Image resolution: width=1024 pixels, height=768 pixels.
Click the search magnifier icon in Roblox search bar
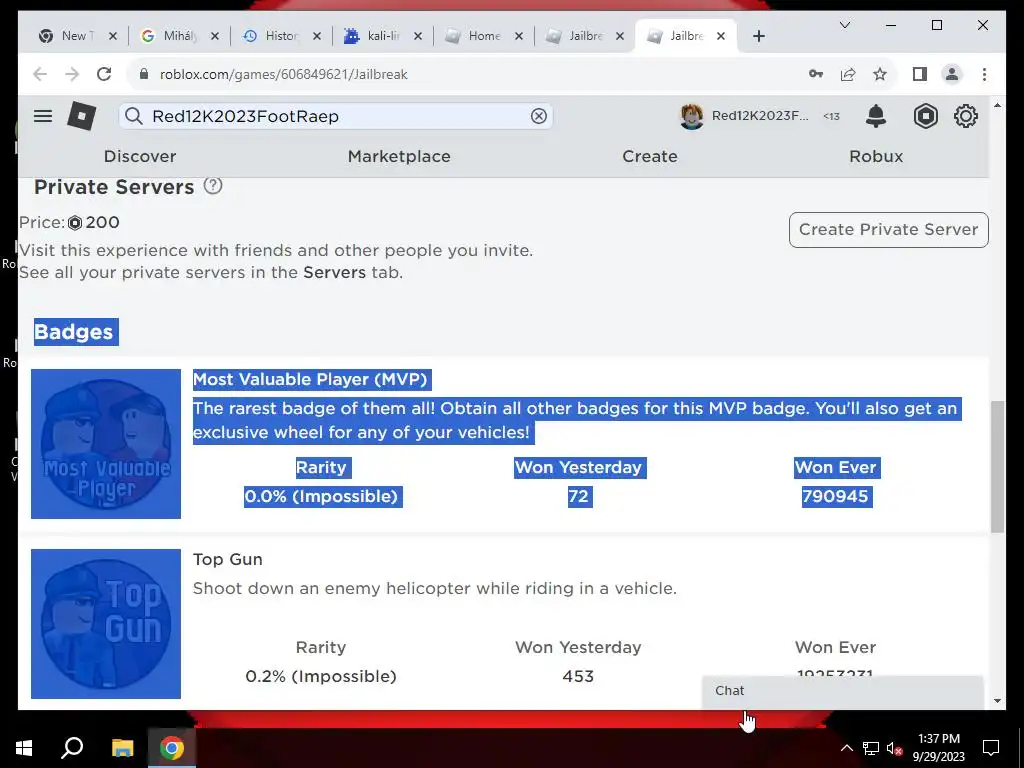[x=134, y=116]
